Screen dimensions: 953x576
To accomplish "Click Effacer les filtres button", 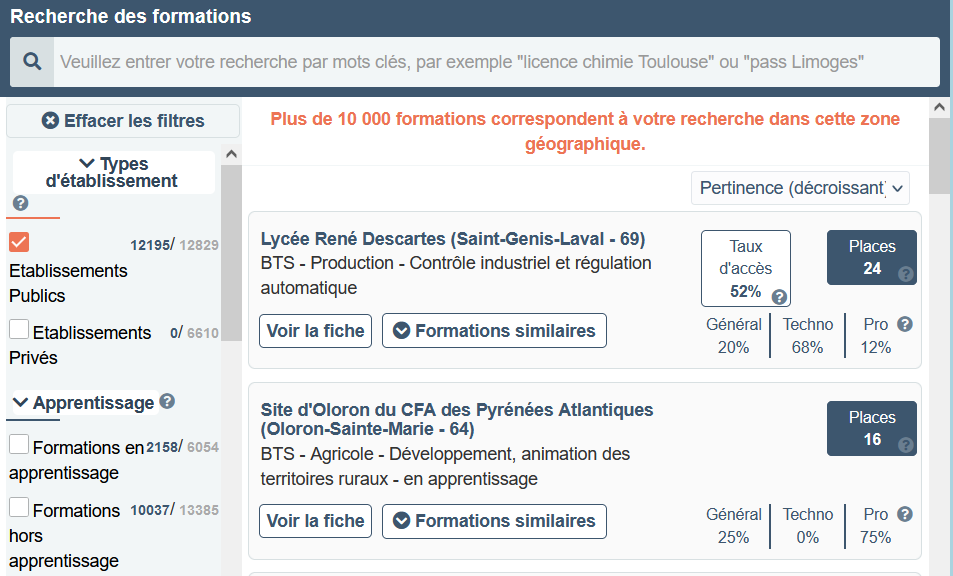I will coord(123,121).
